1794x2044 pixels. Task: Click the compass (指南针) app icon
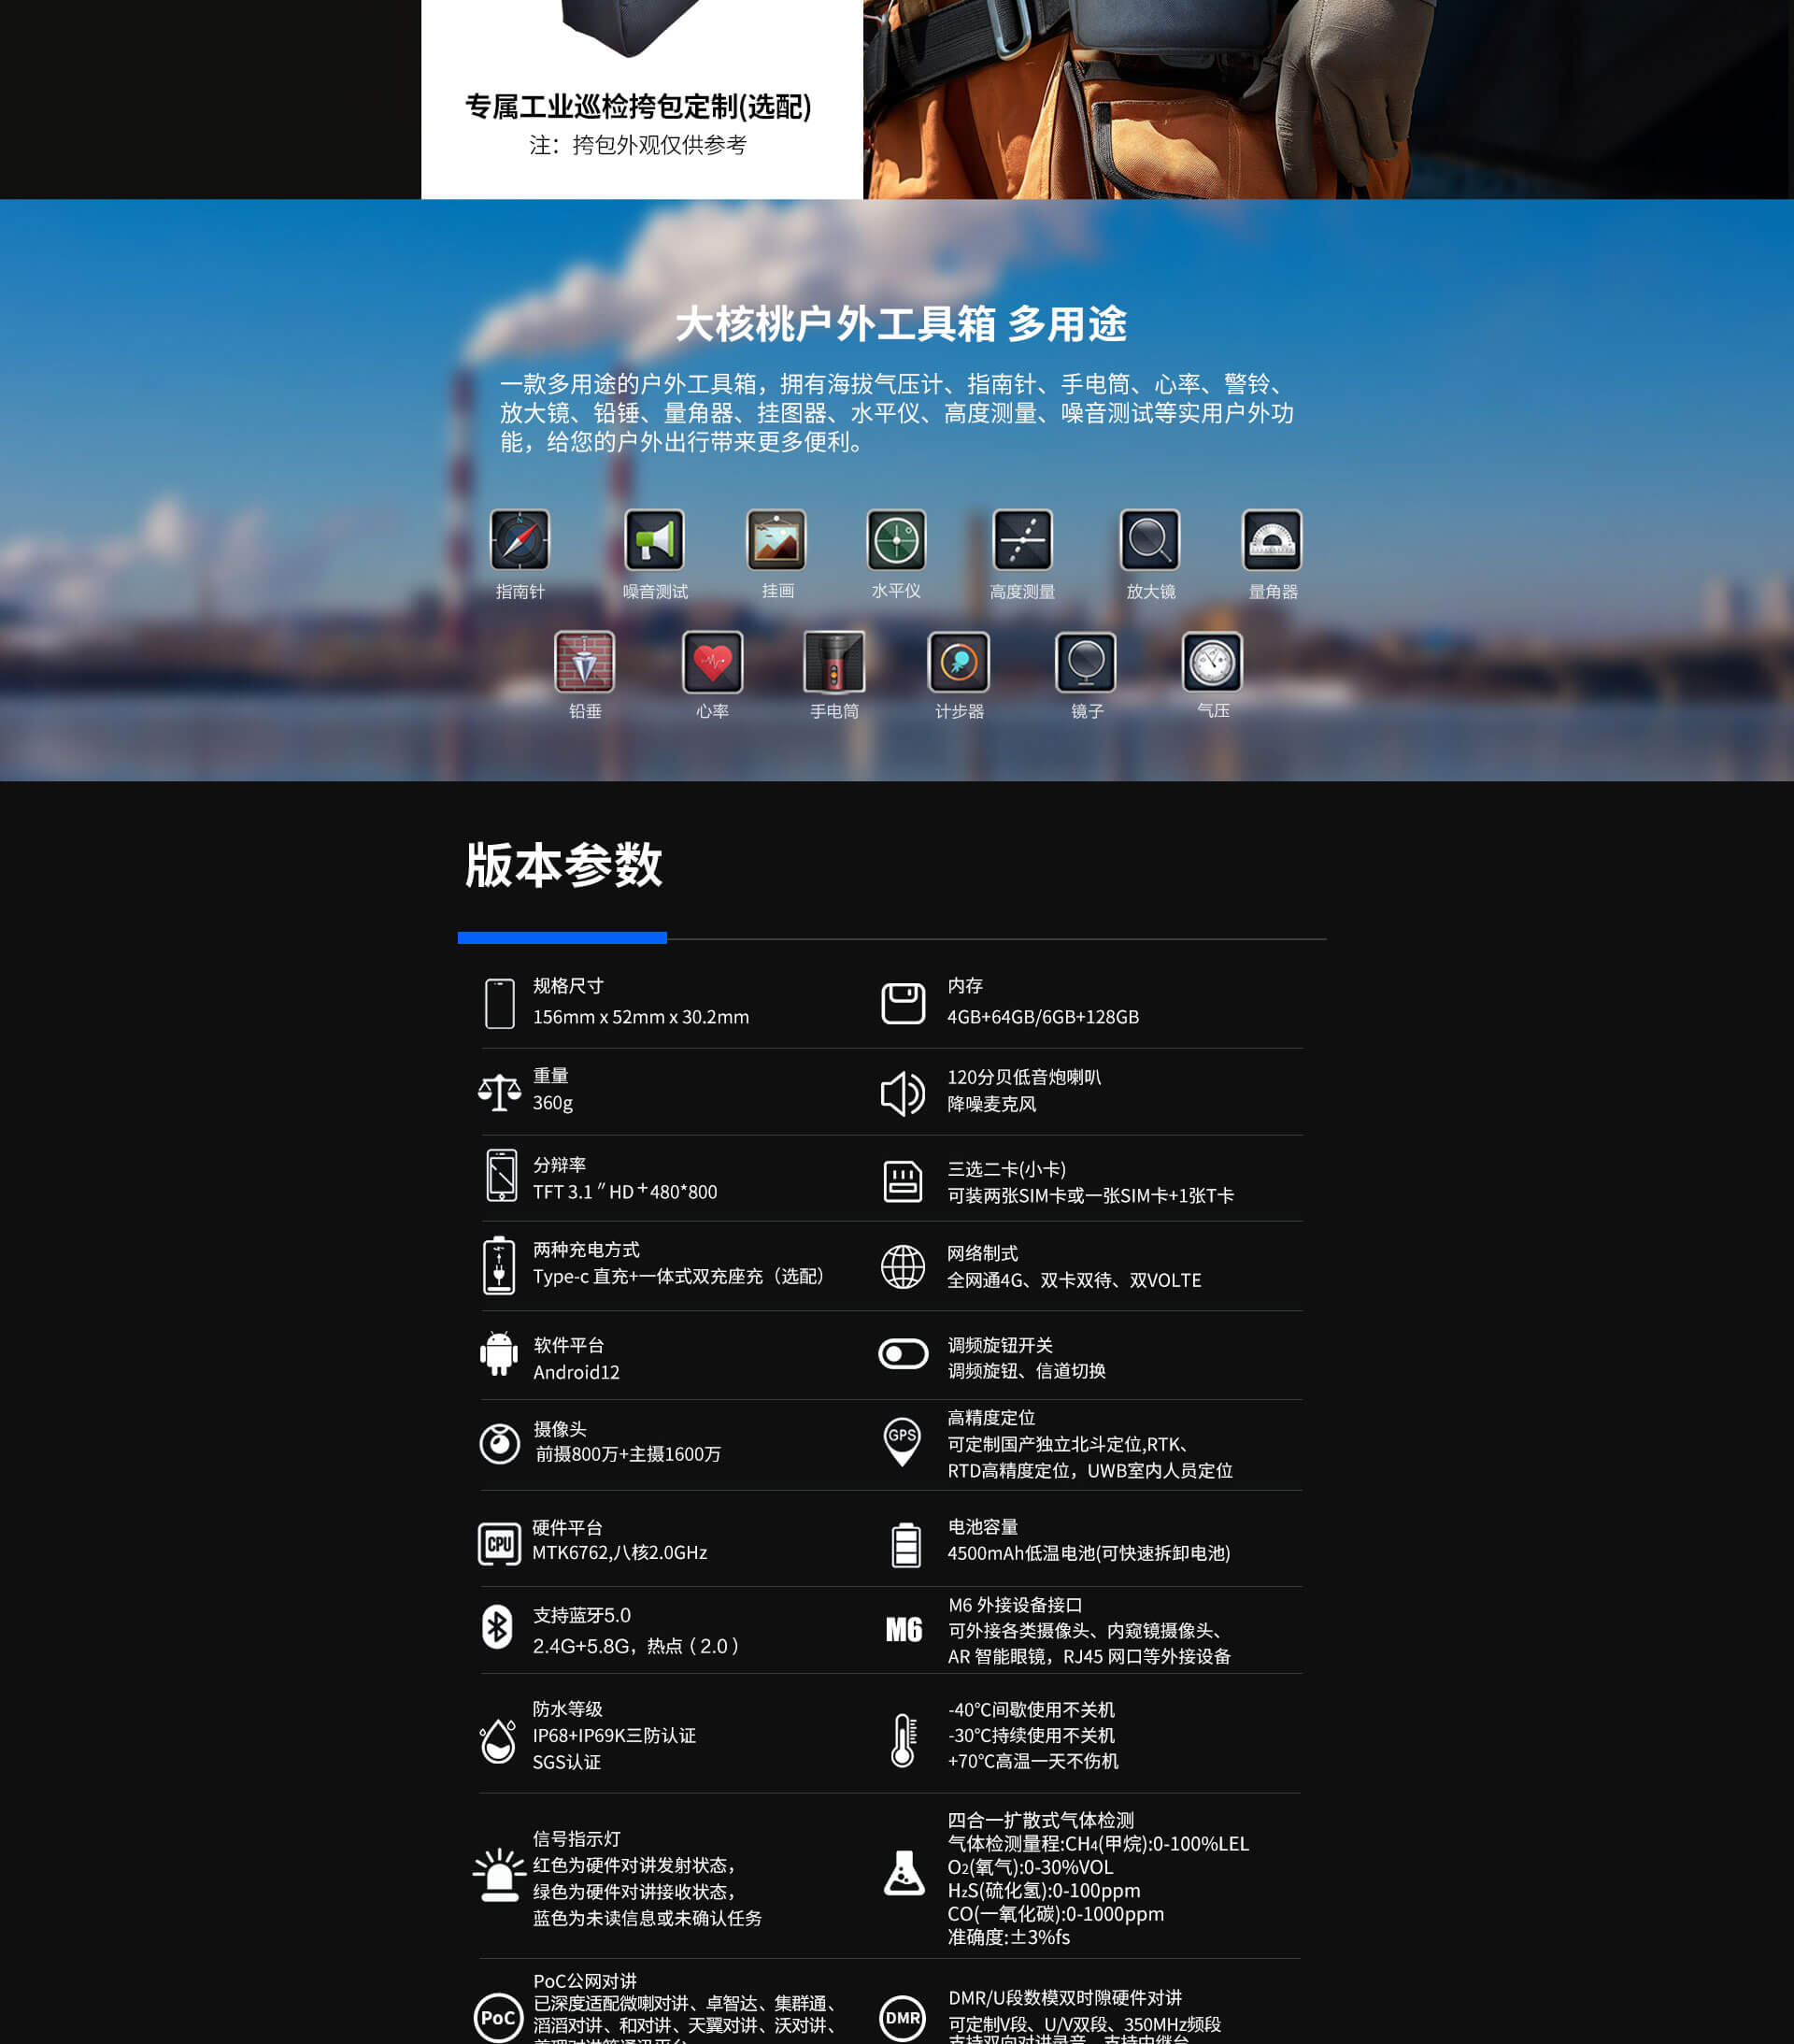(520, 540)
